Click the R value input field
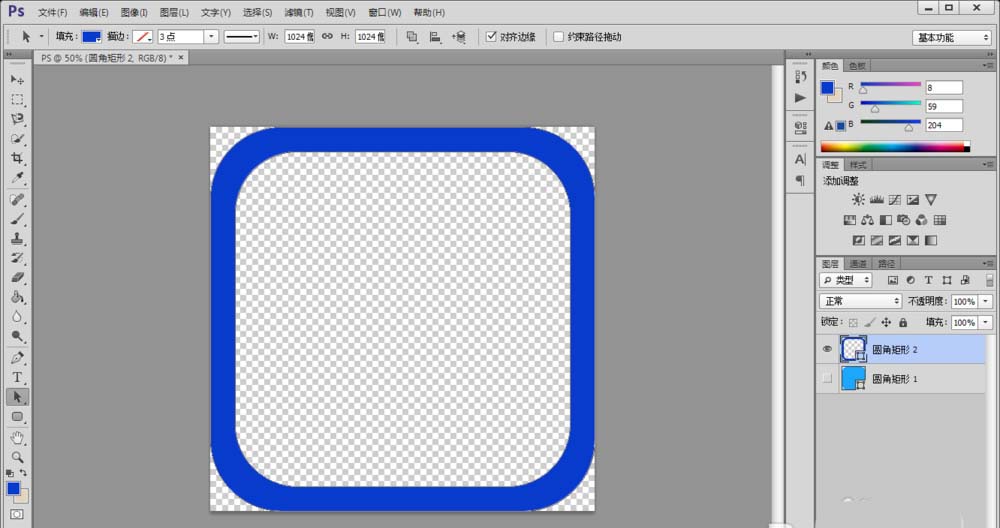Image resolution: width=1000 pixels, height=528 pixels. pyautogui.click(x=944, y=87)
